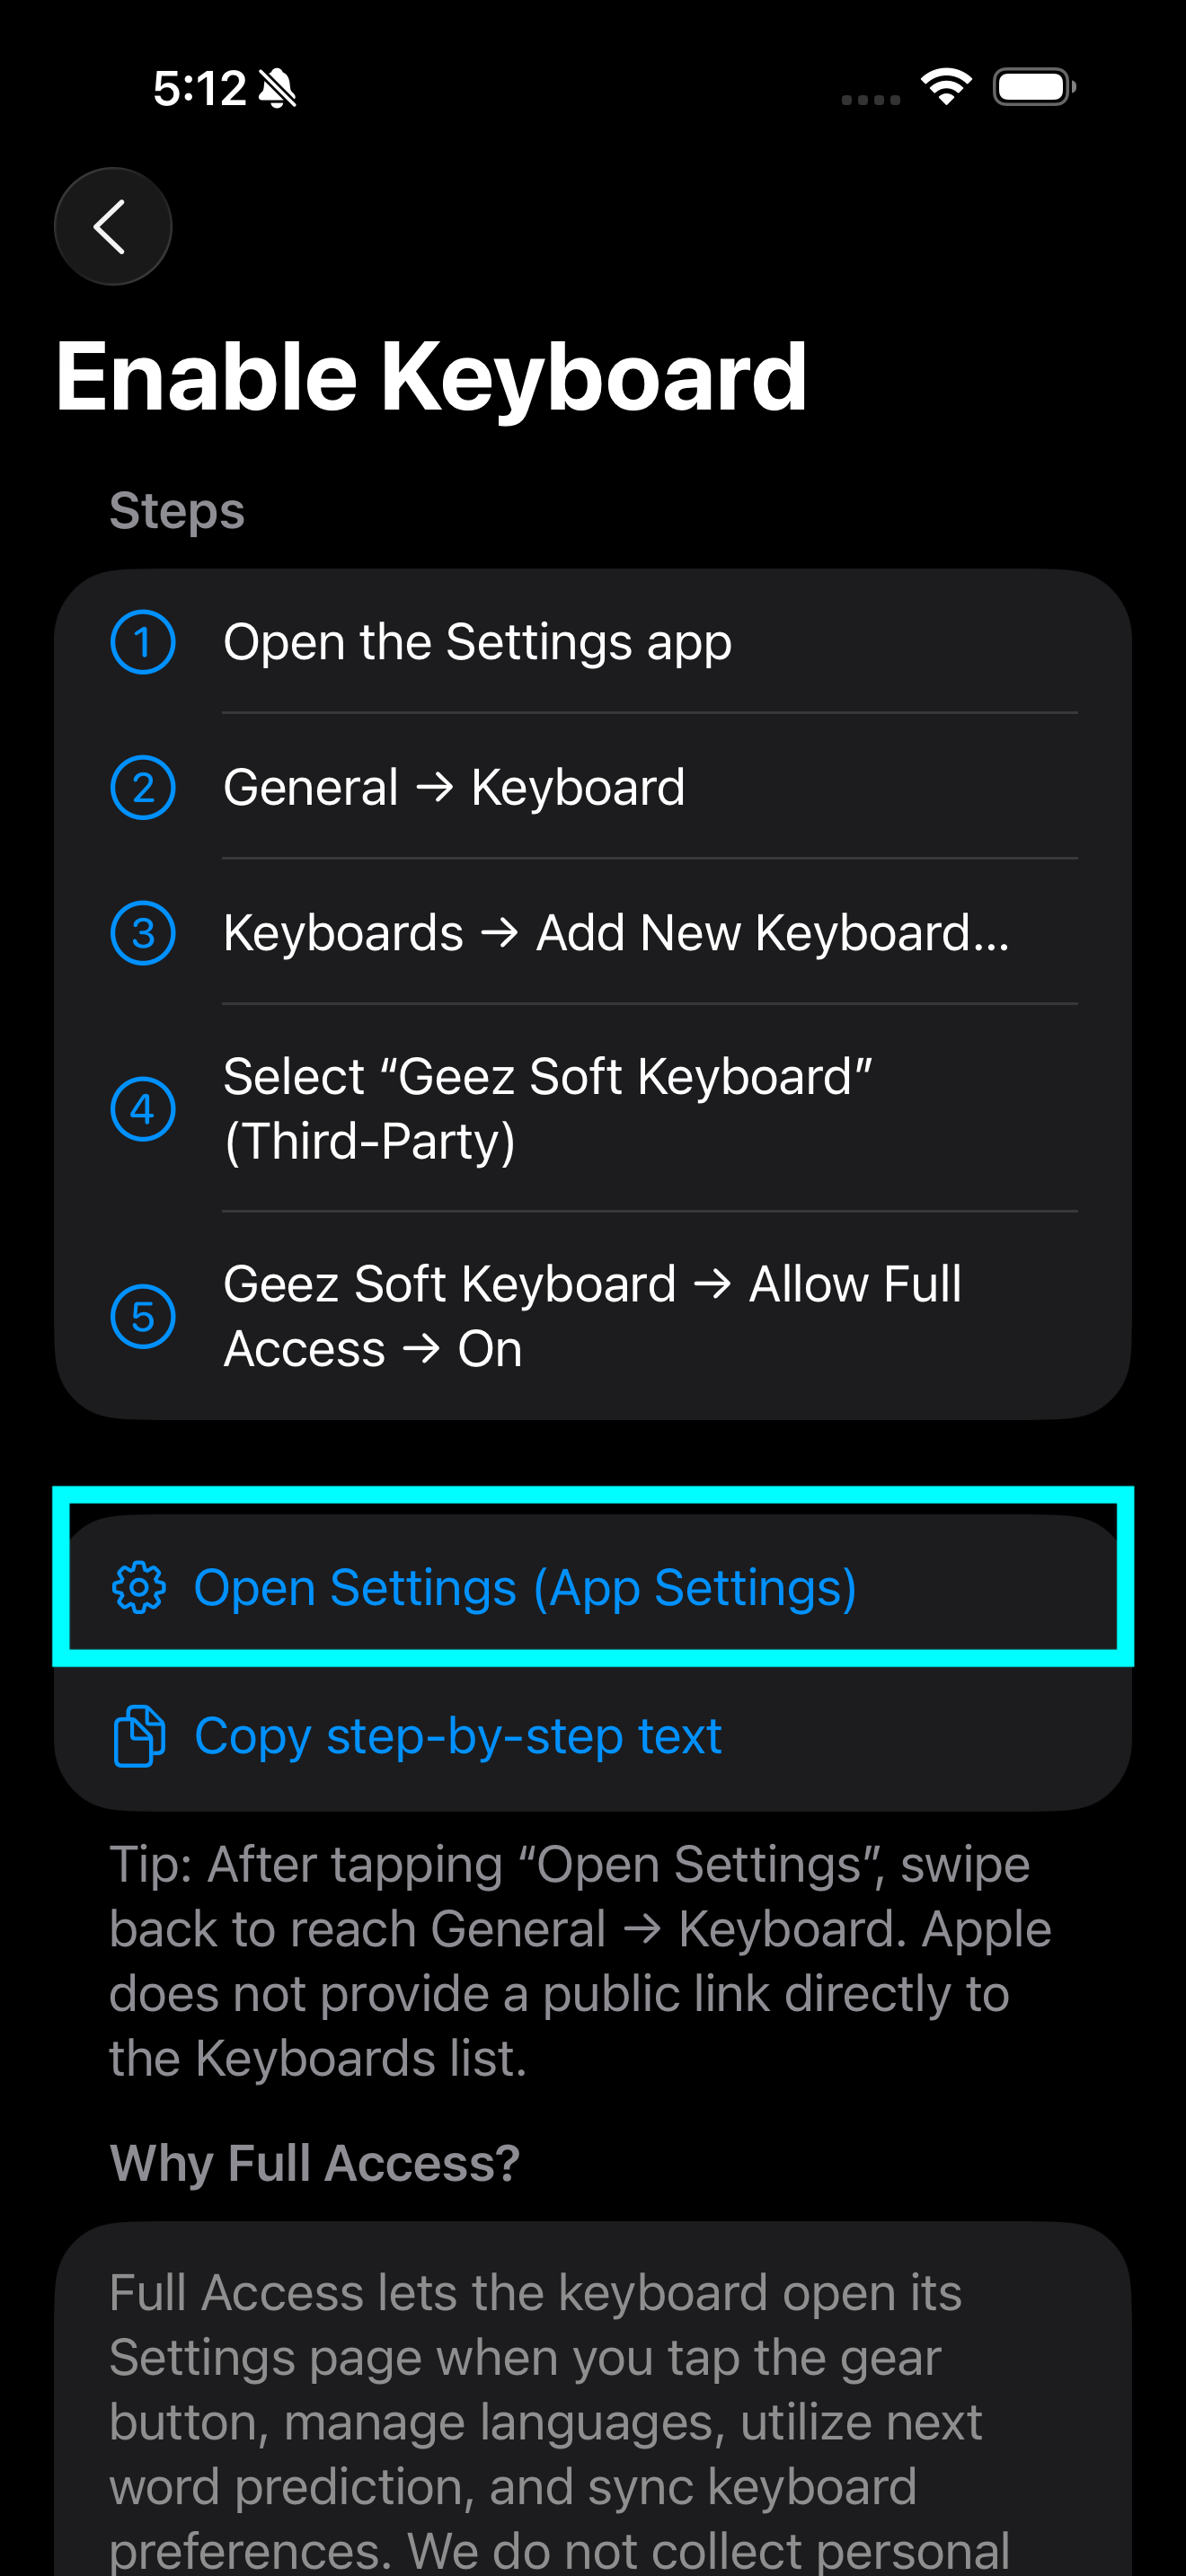The width and height of the screenshot is (1186, 2576).
Task: Select step 3 circle numbered icon
Action: pos(144,933)
